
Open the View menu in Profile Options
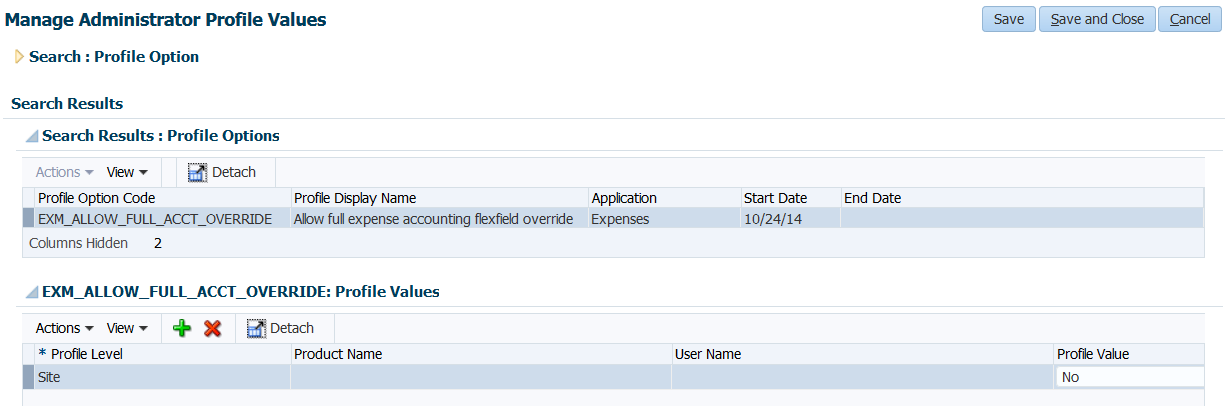point(127,172)
